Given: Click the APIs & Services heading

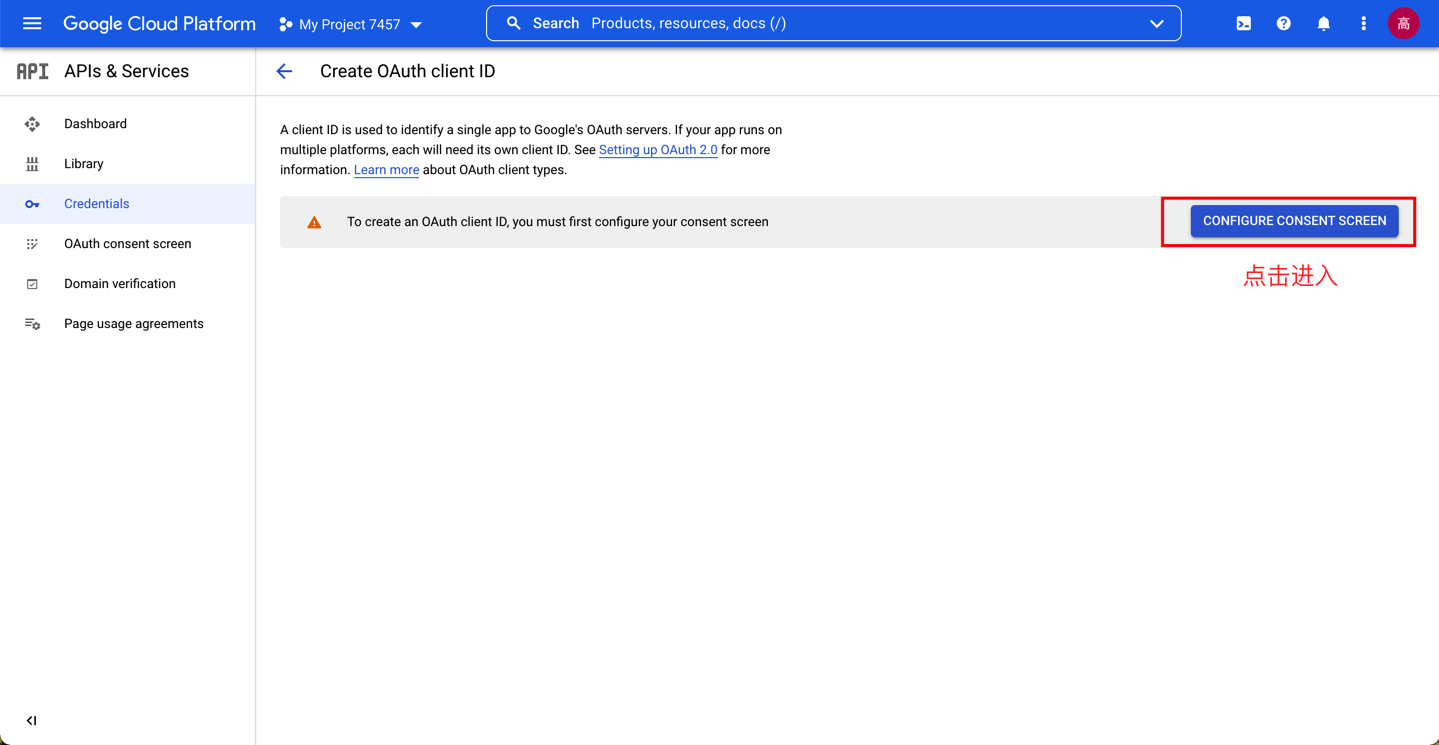Looking at the screenshot, I should (x=126, y=71).
